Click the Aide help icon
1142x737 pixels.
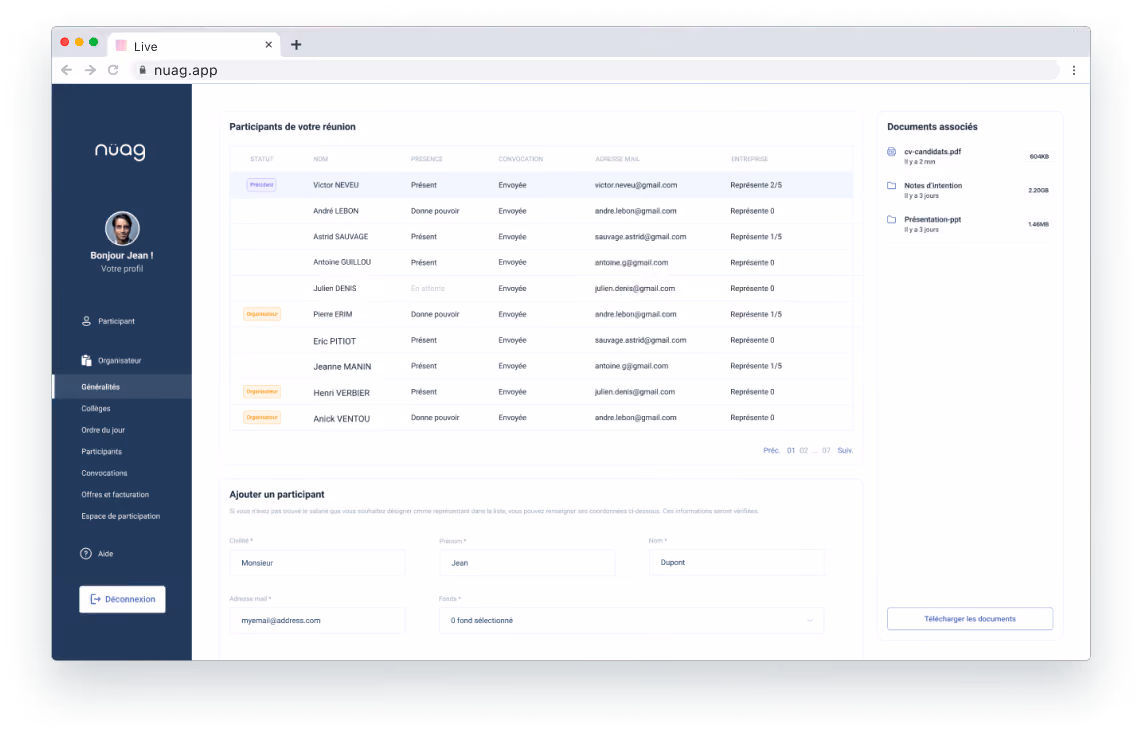coord(86,553)
